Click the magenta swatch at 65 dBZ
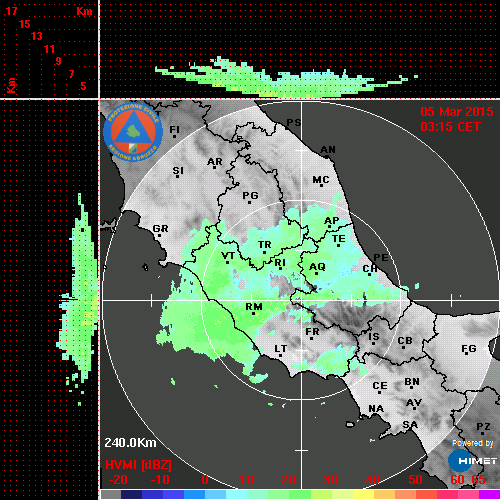 (489, 494)
